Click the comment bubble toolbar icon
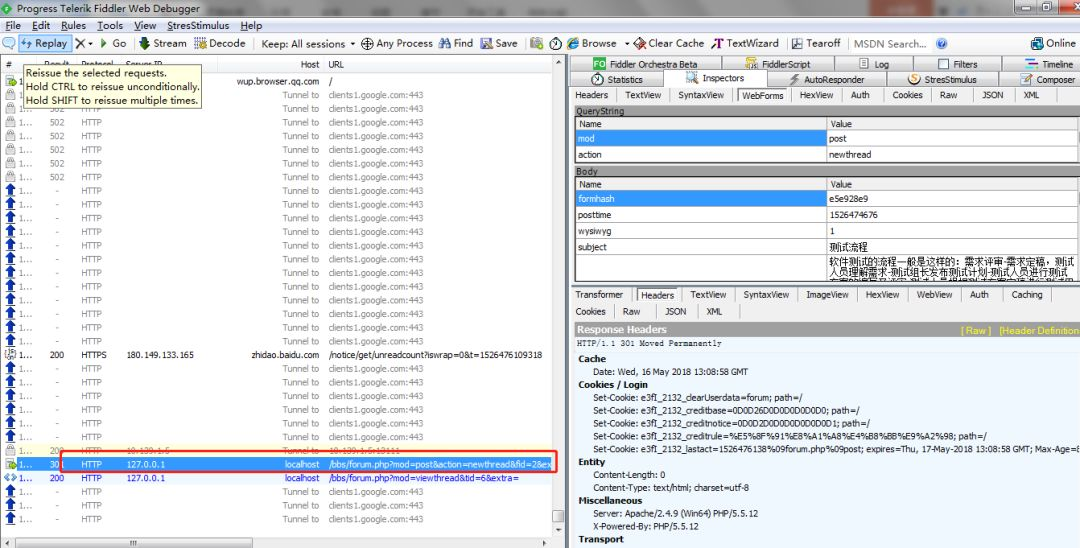The height and width of the screenshot is (548, 1080). tap(9, 43)
